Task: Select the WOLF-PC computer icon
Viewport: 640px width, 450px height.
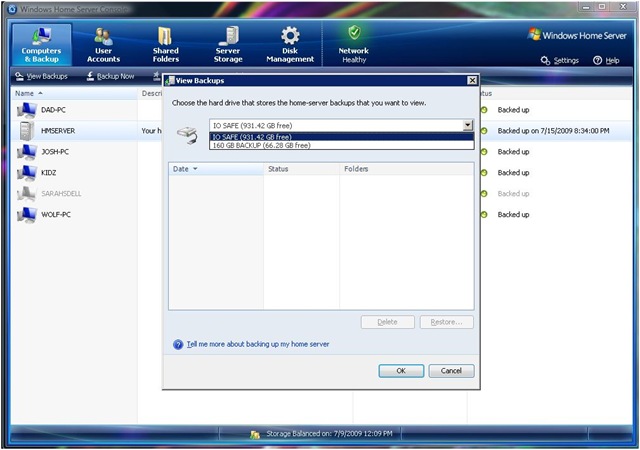Action: pyautogui.click(x=27, y=215)
